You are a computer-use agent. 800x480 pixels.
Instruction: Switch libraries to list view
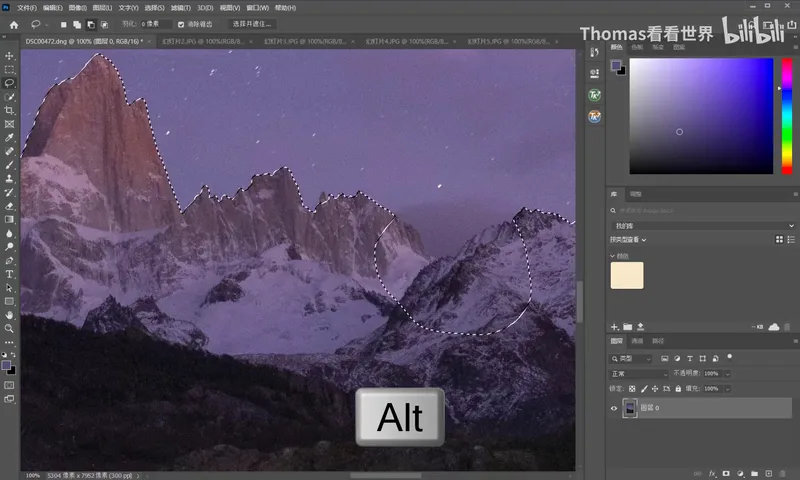click(791, 239)
